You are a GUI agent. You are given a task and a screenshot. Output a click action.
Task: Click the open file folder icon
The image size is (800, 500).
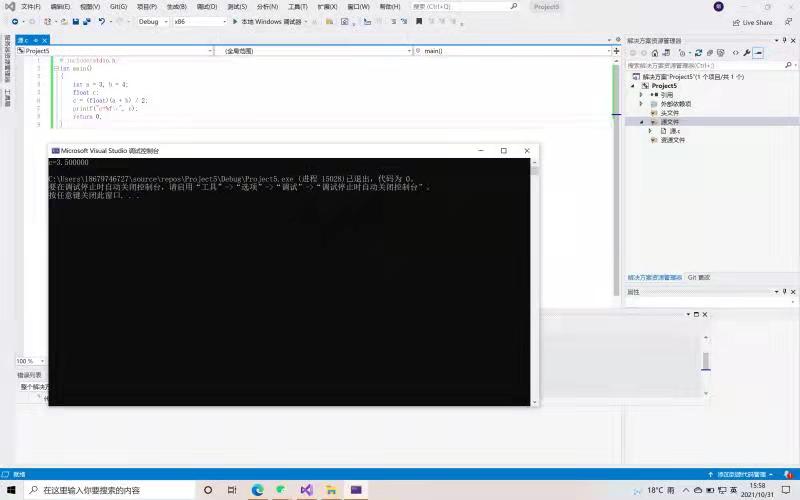(x=64, y=21)
